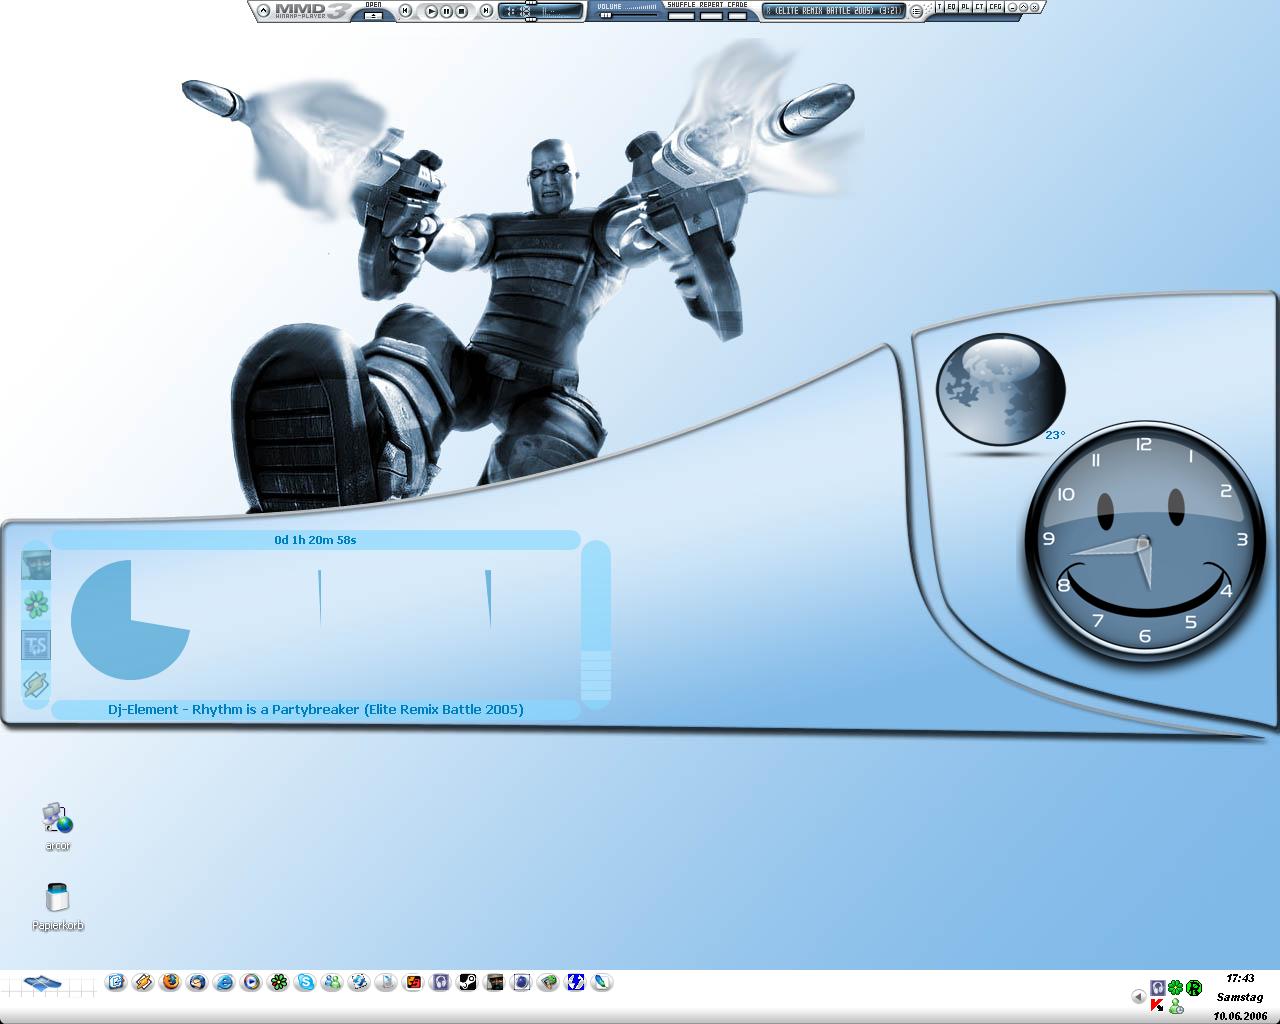Launch Winamp from the orange bolt dock icon
Image resolution: width=1280 pixels, height=1024 pixels.
pyautogui.click(x=143, y=982)
